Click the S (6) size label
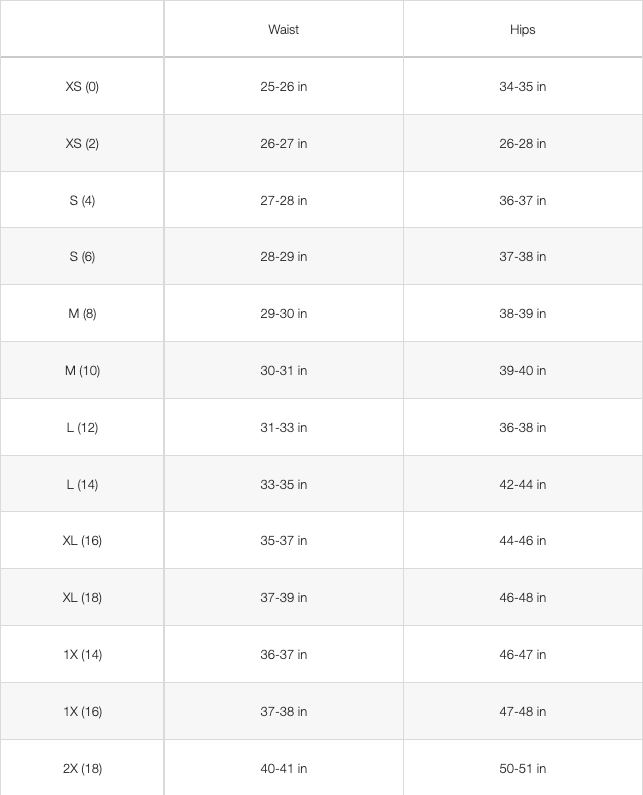Screen dimensions: 643x795 point(82,257)
